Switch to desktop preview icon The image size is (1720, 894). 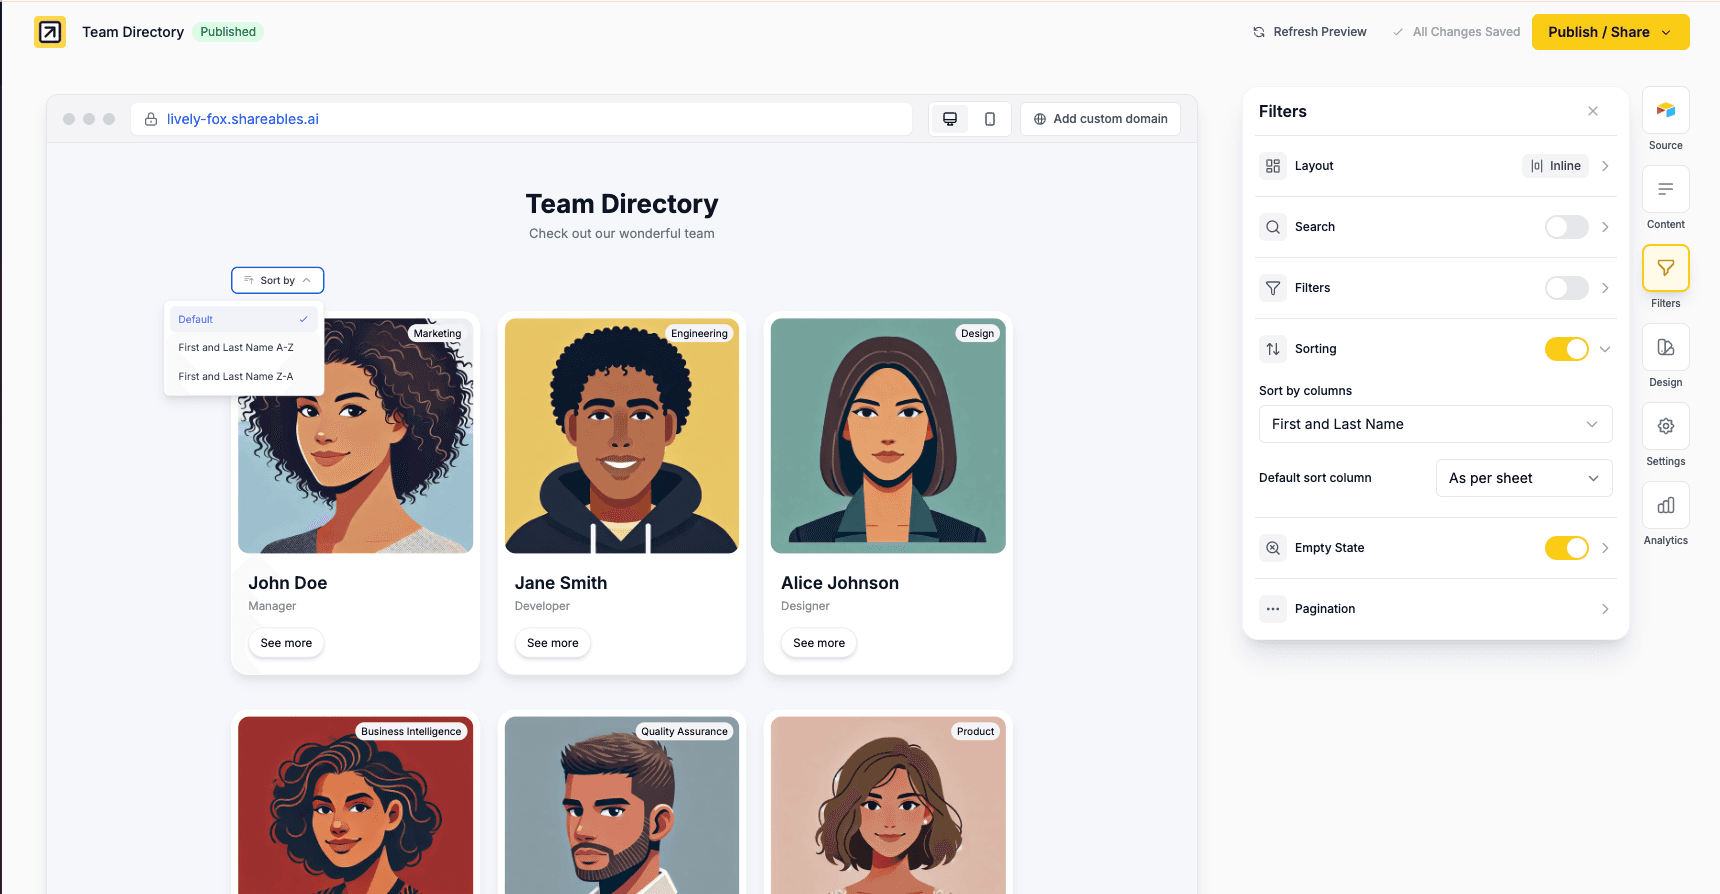[x=949, y=119]
